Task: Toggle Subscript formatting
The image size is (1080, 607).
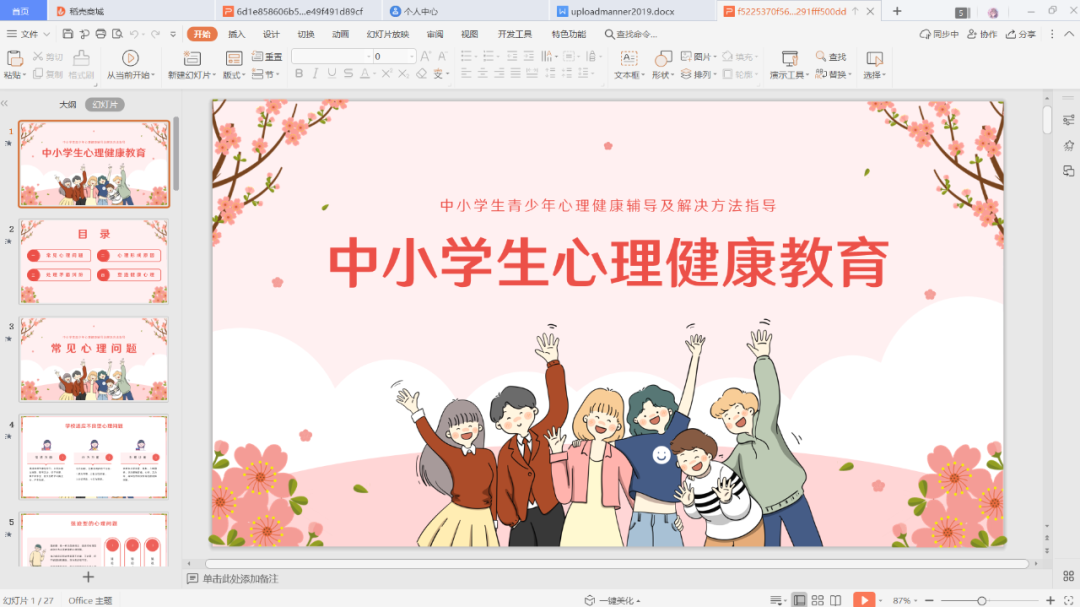Action: tap(403, 74)
